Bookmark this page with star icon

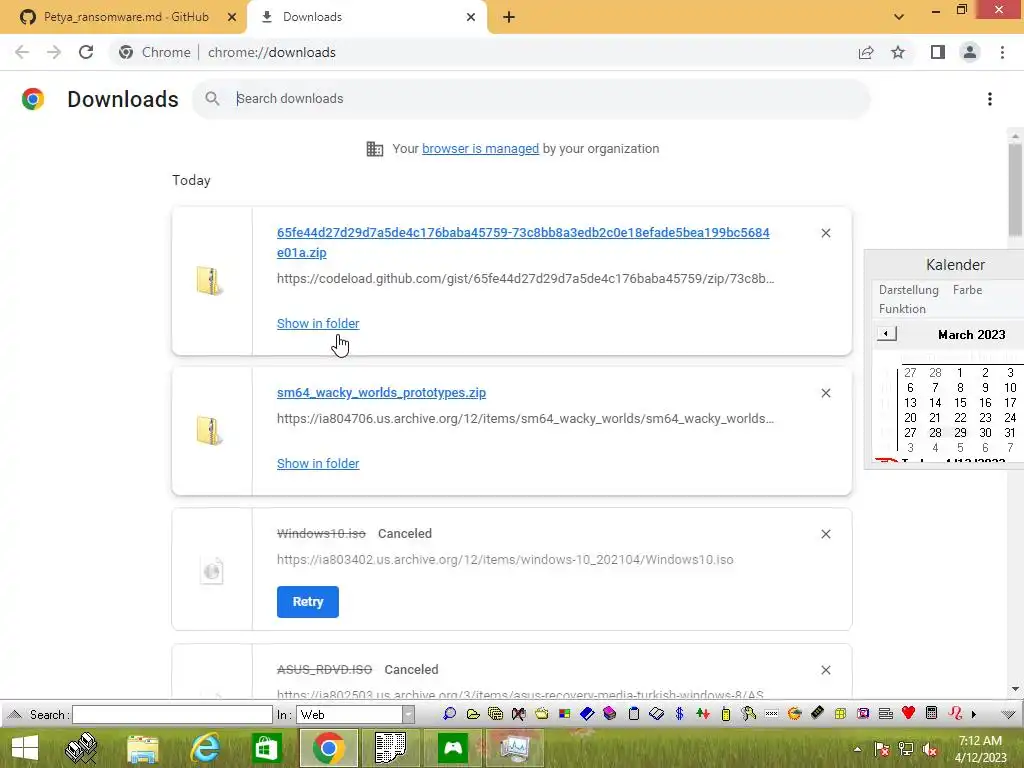[898, 52]
